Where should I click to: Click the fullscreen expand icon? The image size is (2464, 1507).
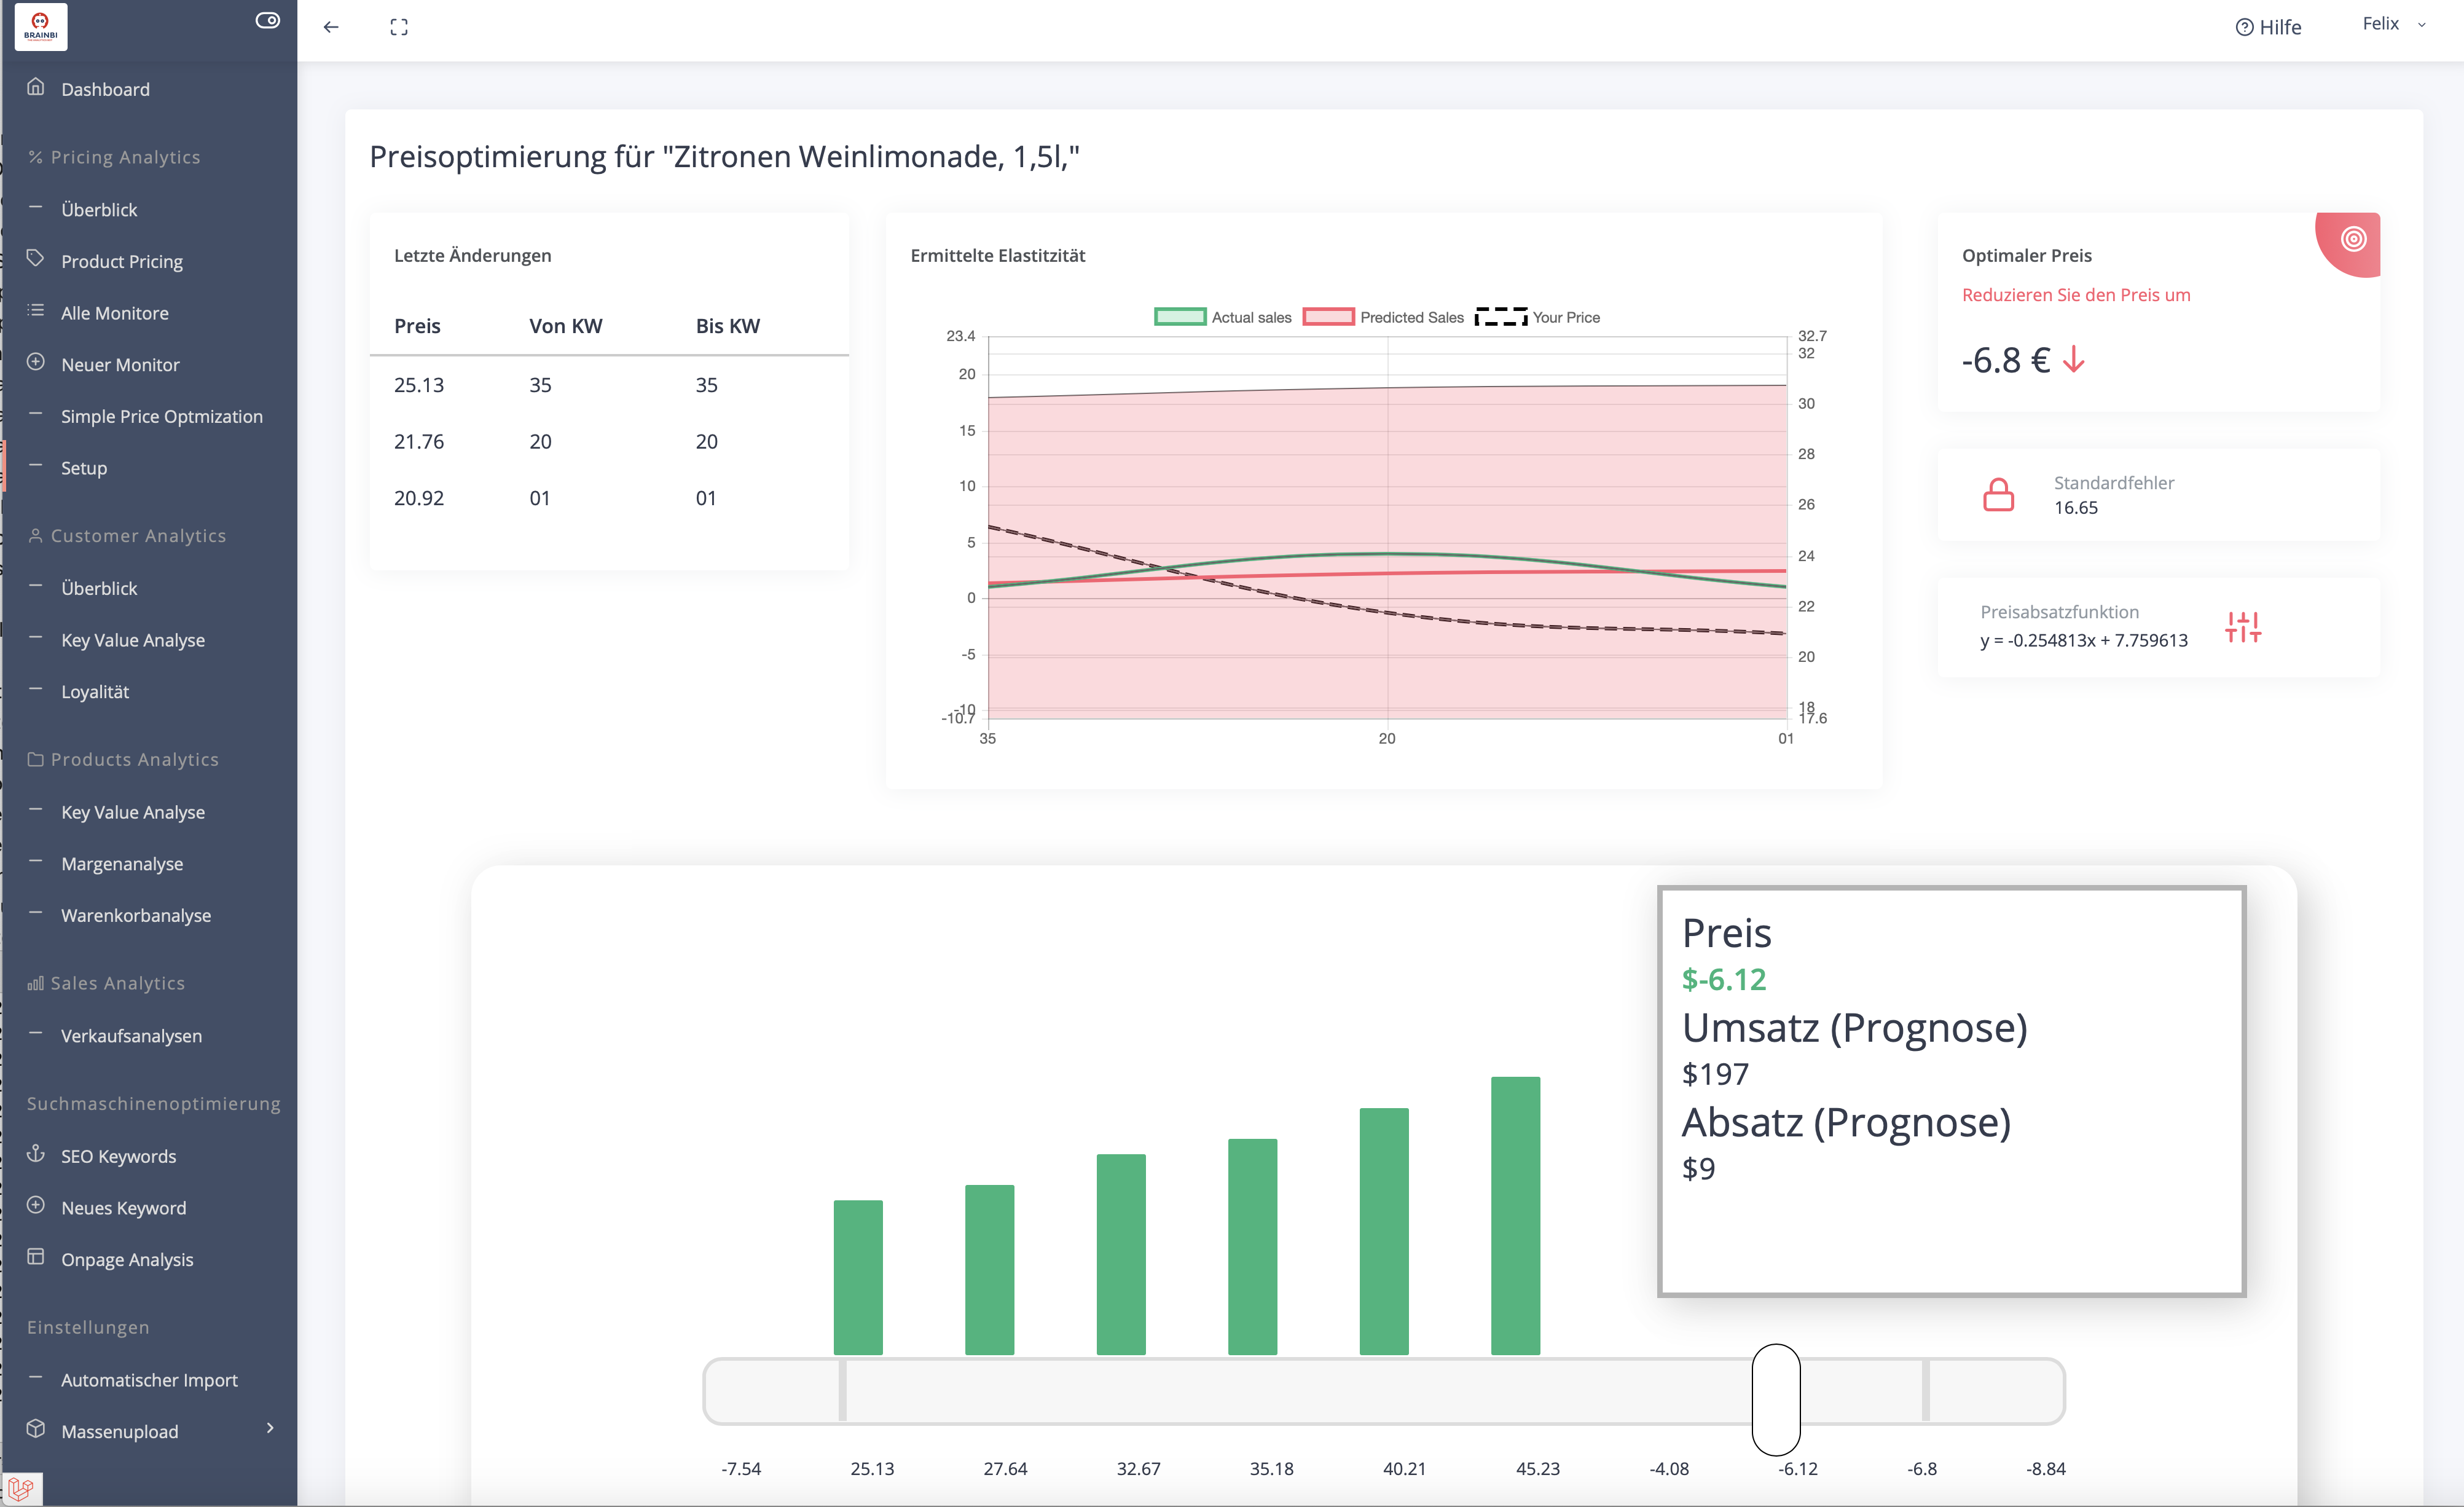(399, 27)
